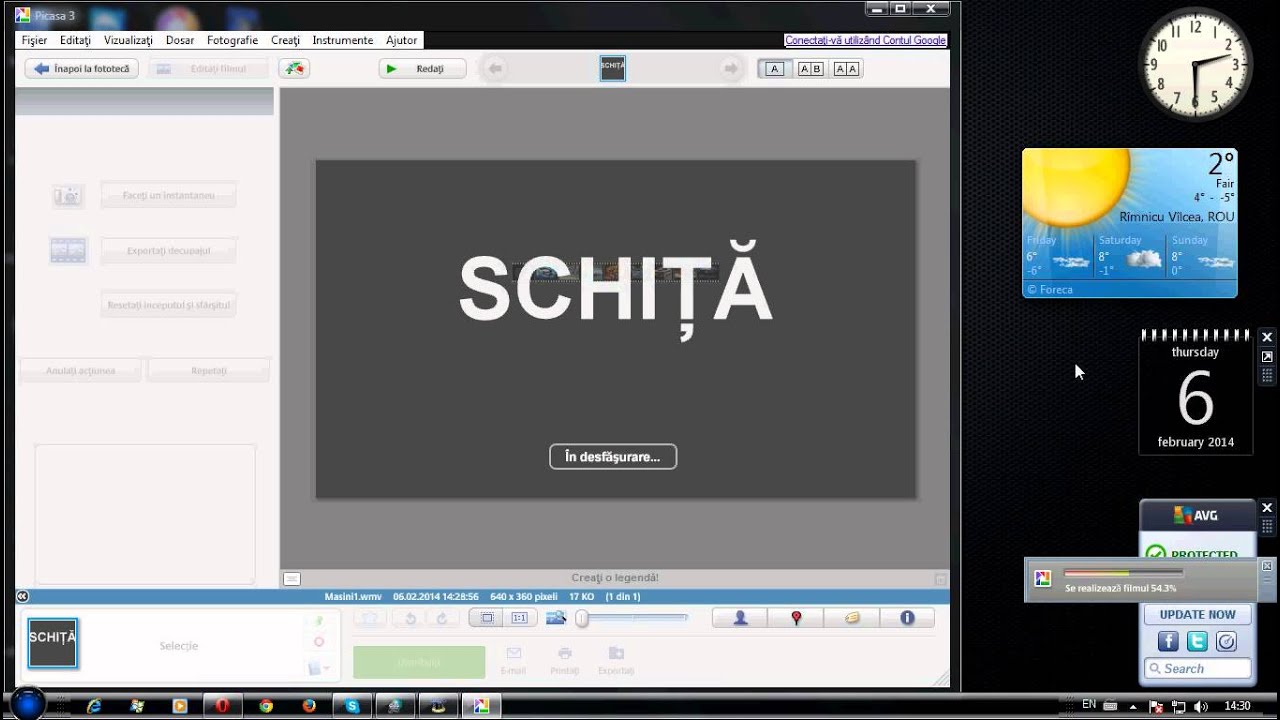Image resolution: width=1280 pixels, height=720 pixels.
Task: Select 'A A' duplicate compare mode
Action: pos(846,69)
